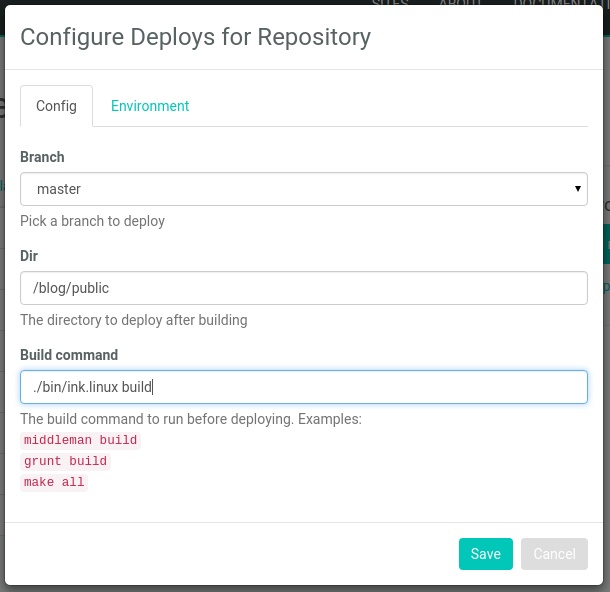Viewport: 610px width, 592px height.
Task: Focus the Build command text field
Action: click(303, 387)
